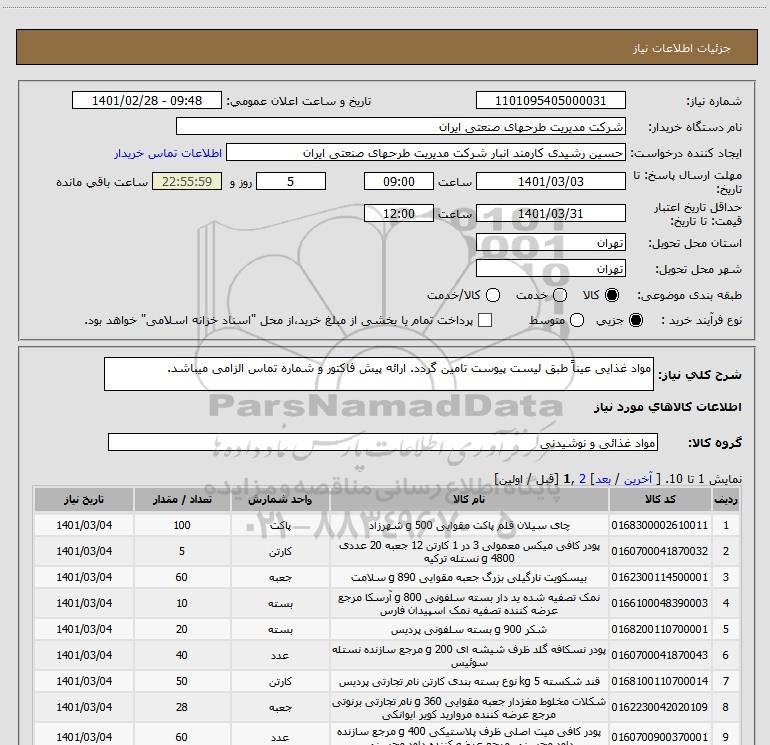Click the remaining time countdown 22:55:59
The height and width of the screenshot is (745, 770).
(187, 181)
